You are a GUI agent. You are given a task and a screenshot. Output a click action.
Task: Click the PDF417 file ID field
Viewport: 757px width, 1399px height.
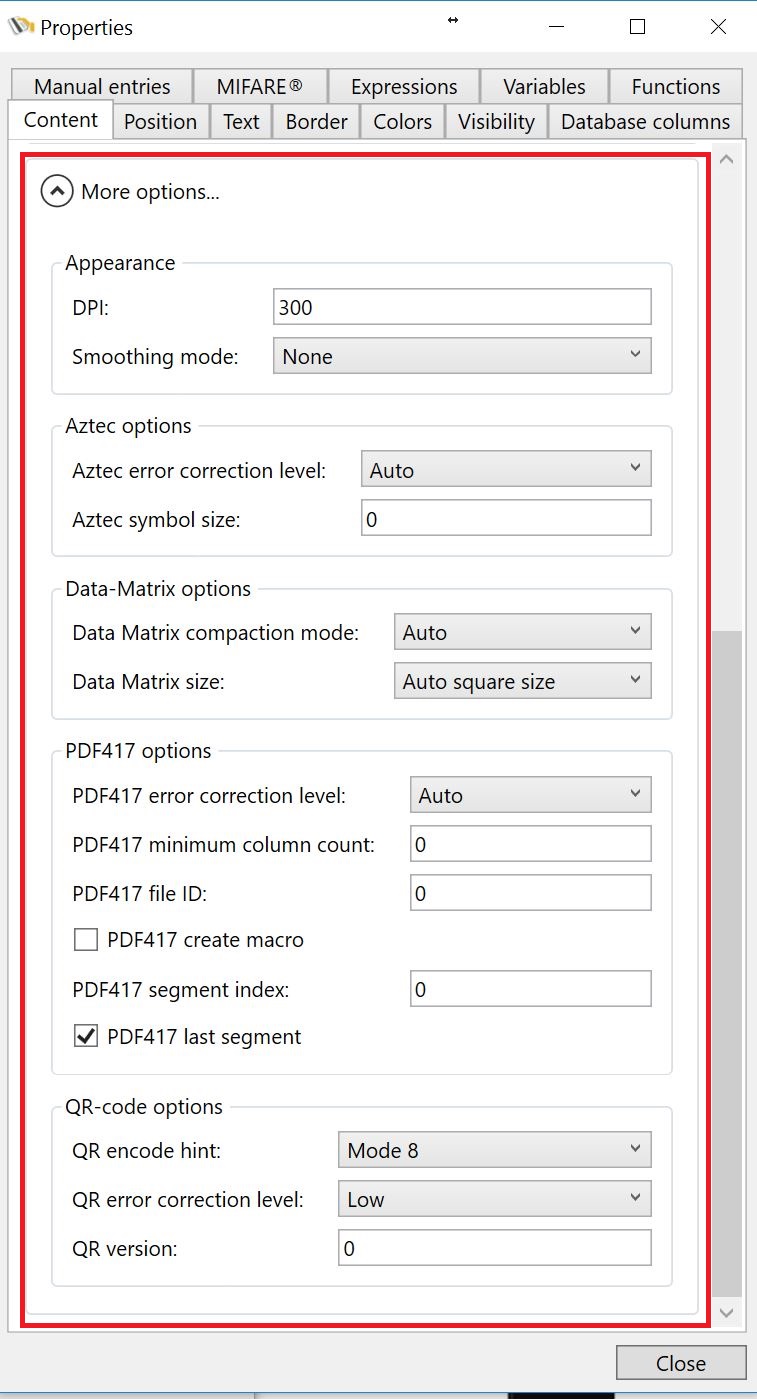pos(531,893)
